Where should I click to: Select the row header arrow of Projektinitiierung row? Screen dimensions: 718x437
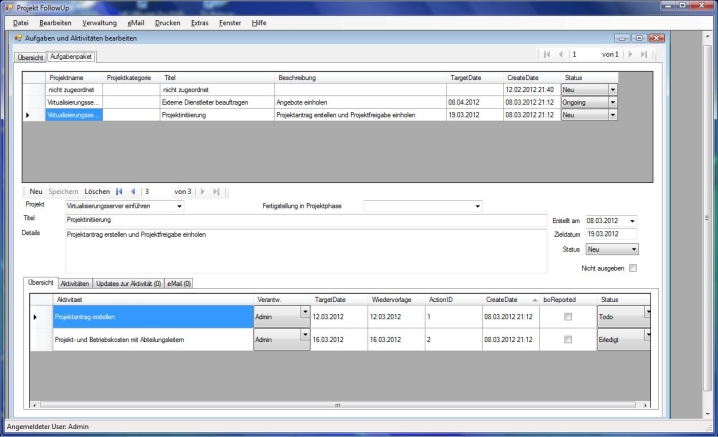tap(27, 116)
